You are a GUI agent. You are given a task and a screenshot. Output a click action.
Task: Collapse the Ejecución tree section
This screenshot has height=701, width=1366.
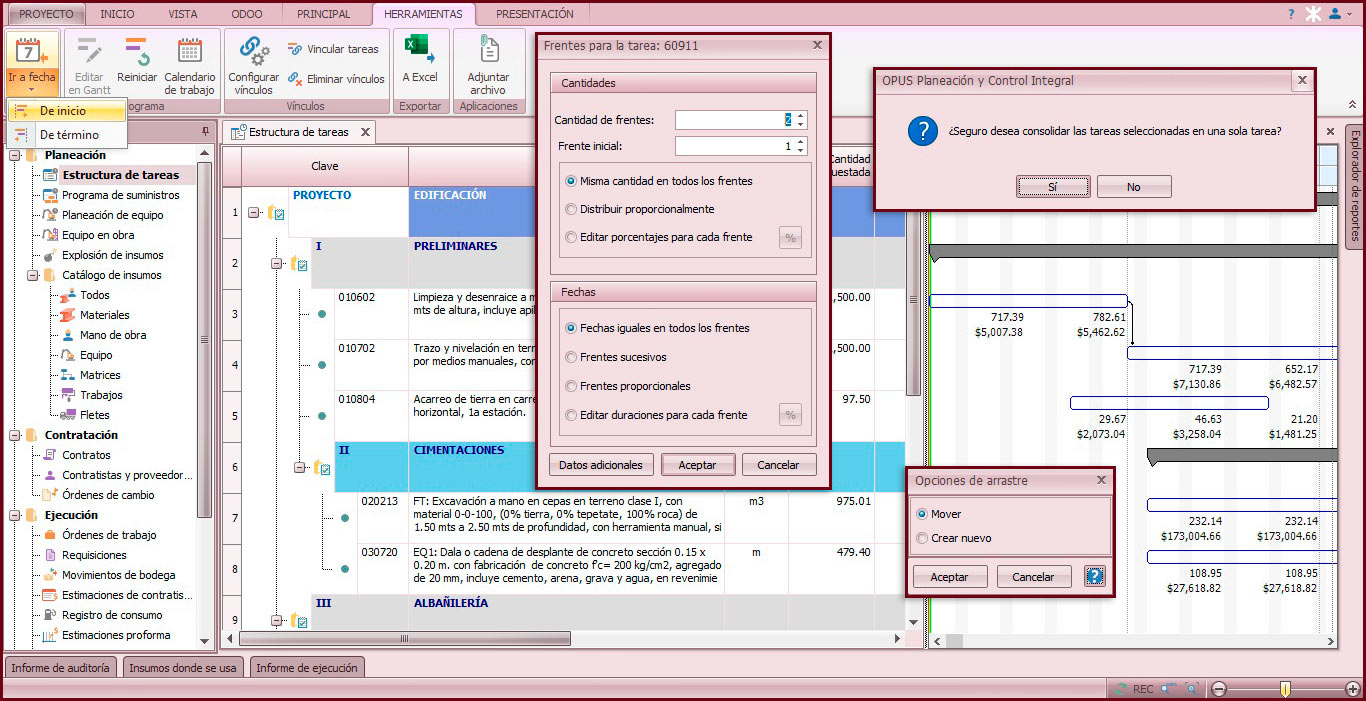[x=15, y=515]
